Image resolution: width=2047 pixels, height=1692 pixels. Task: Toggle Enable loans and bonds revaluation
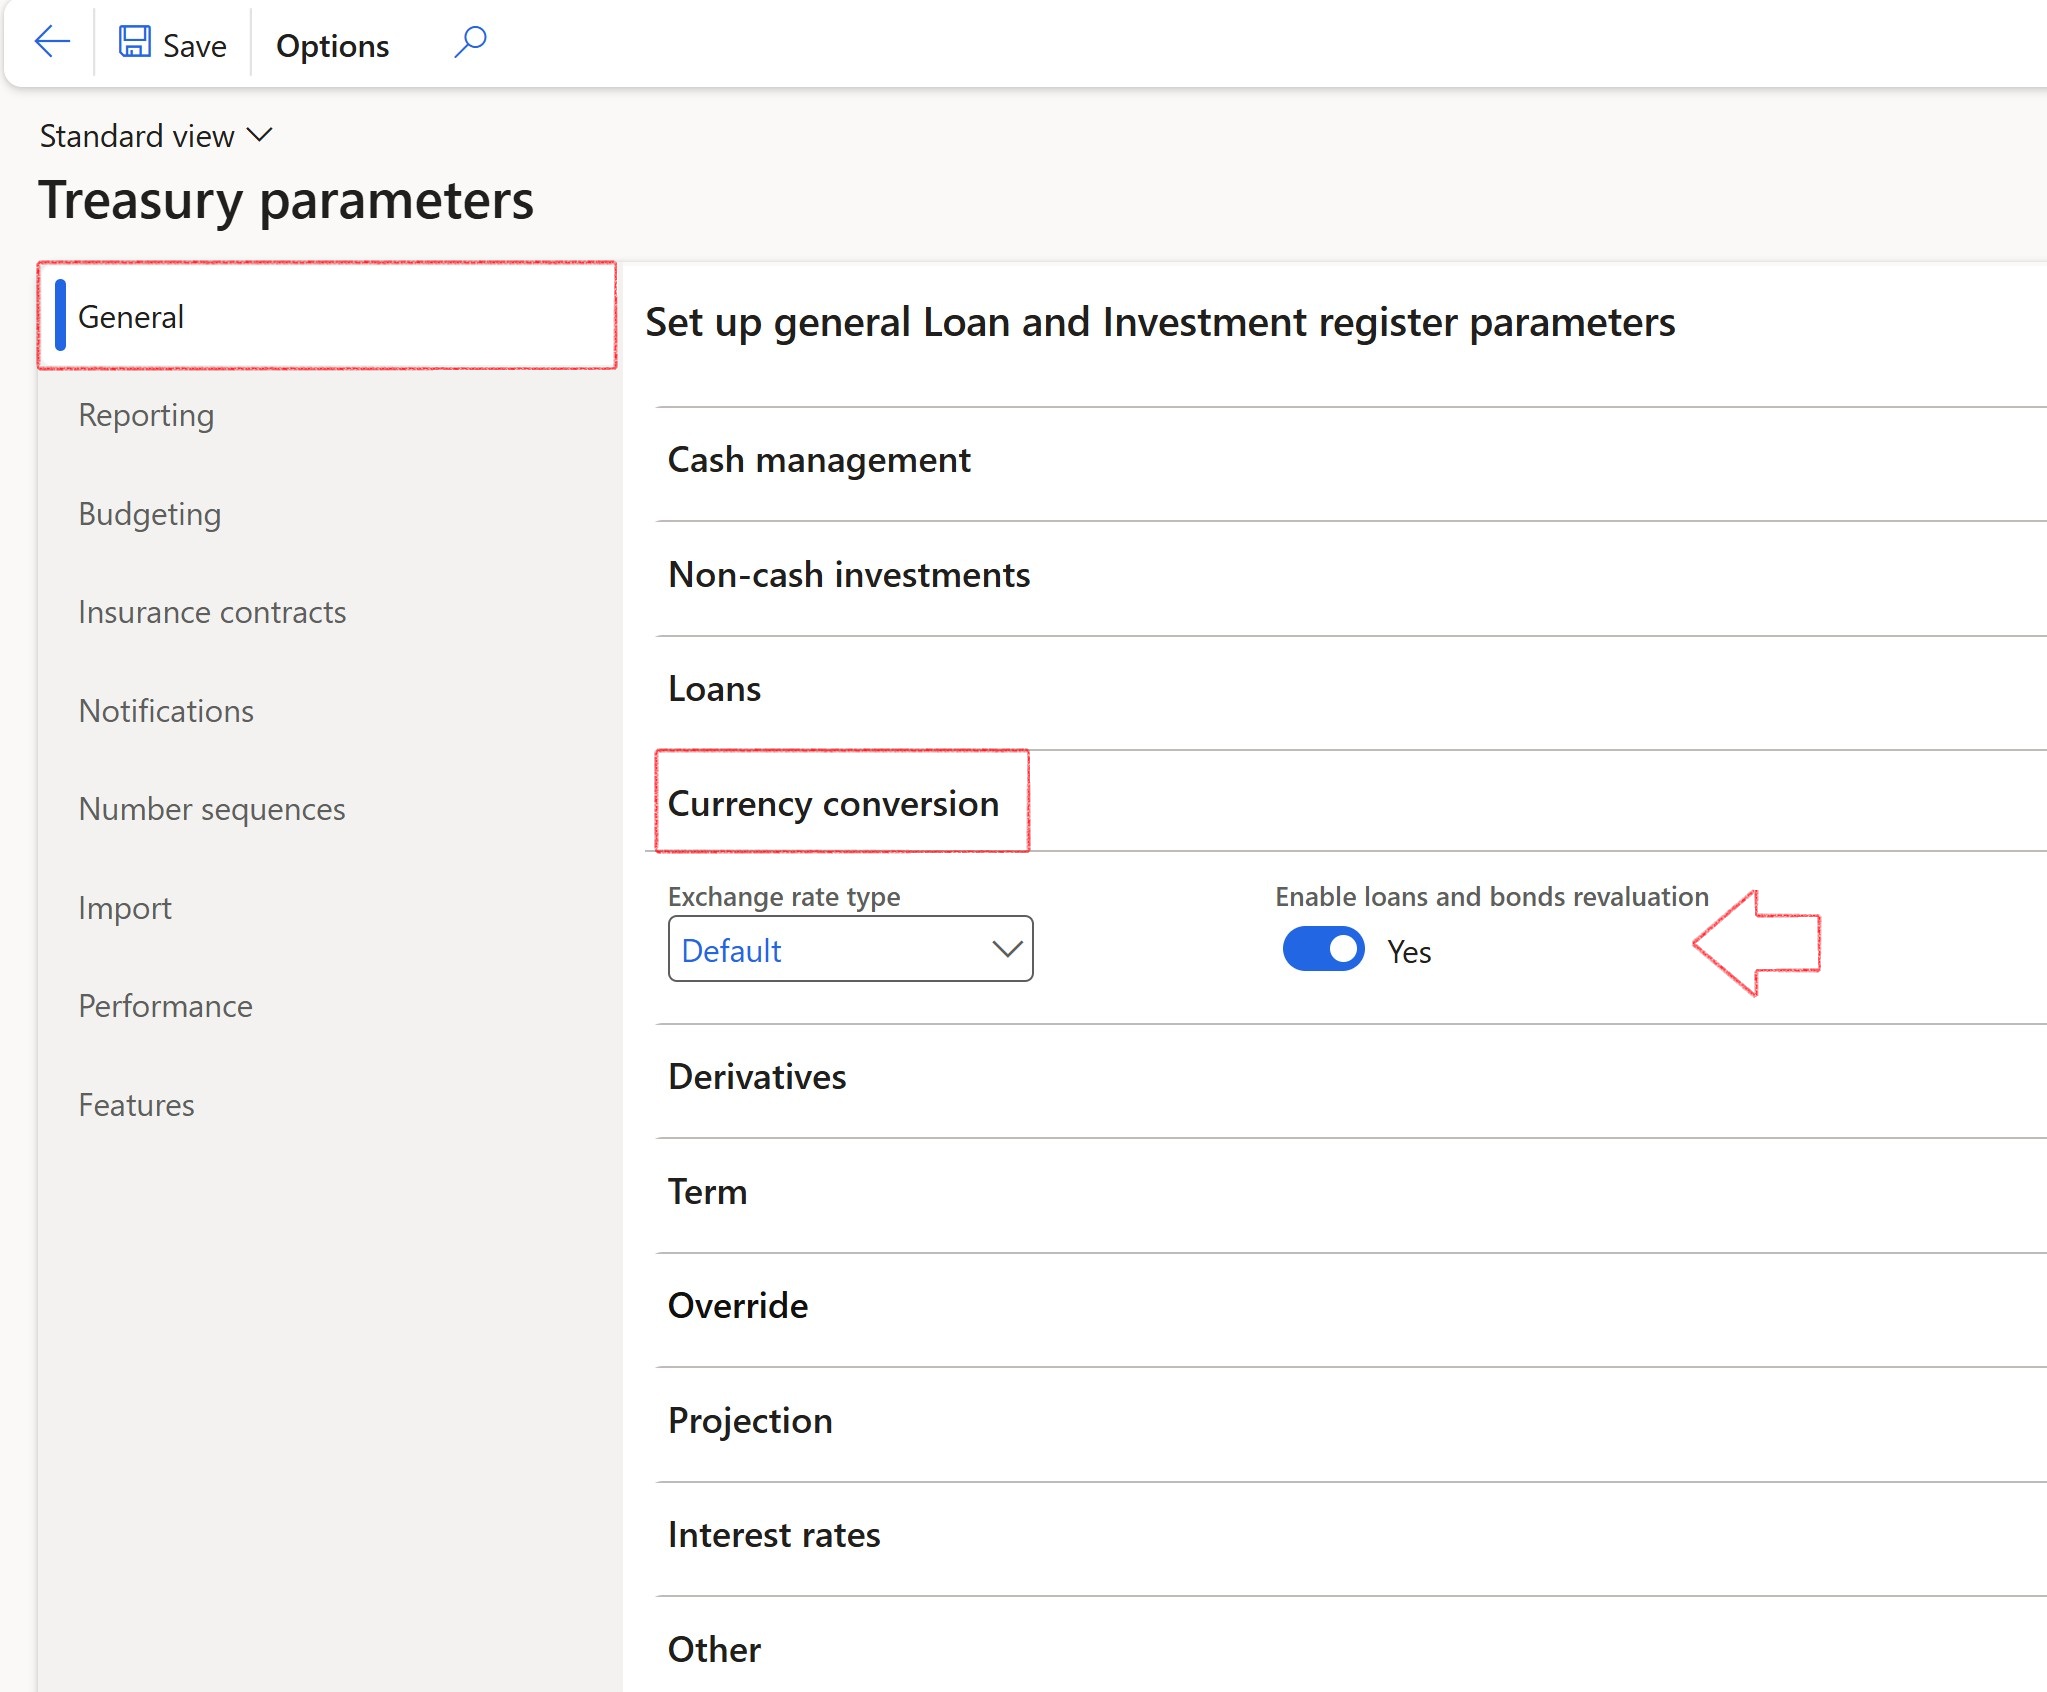1323,949
